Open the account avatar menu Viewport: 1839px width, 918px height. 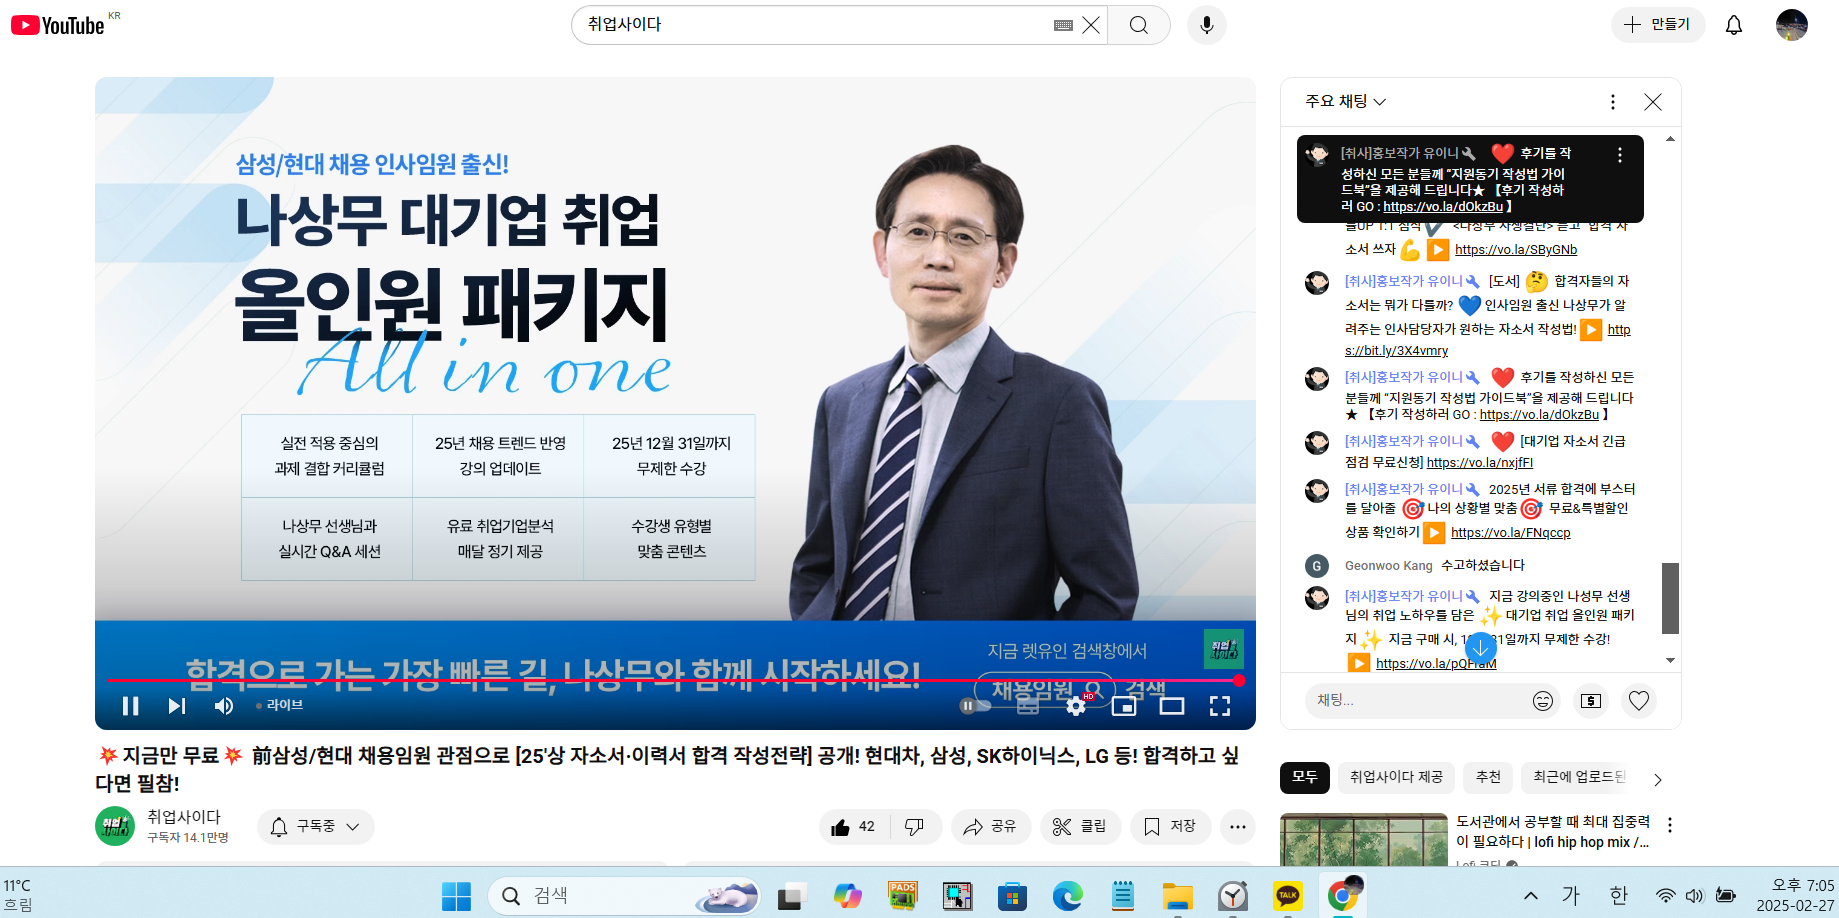tap(1791, 25)
